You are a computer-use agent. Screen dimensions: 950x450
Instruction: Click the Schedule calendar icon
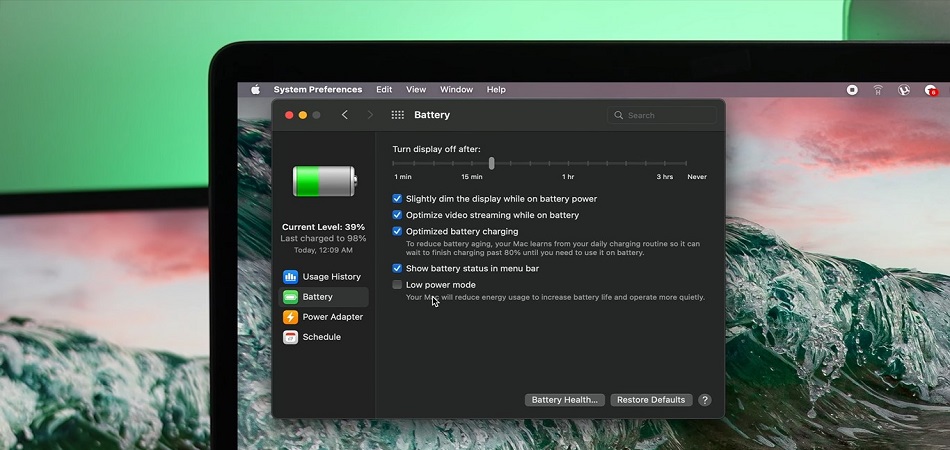tap(290, 337)
